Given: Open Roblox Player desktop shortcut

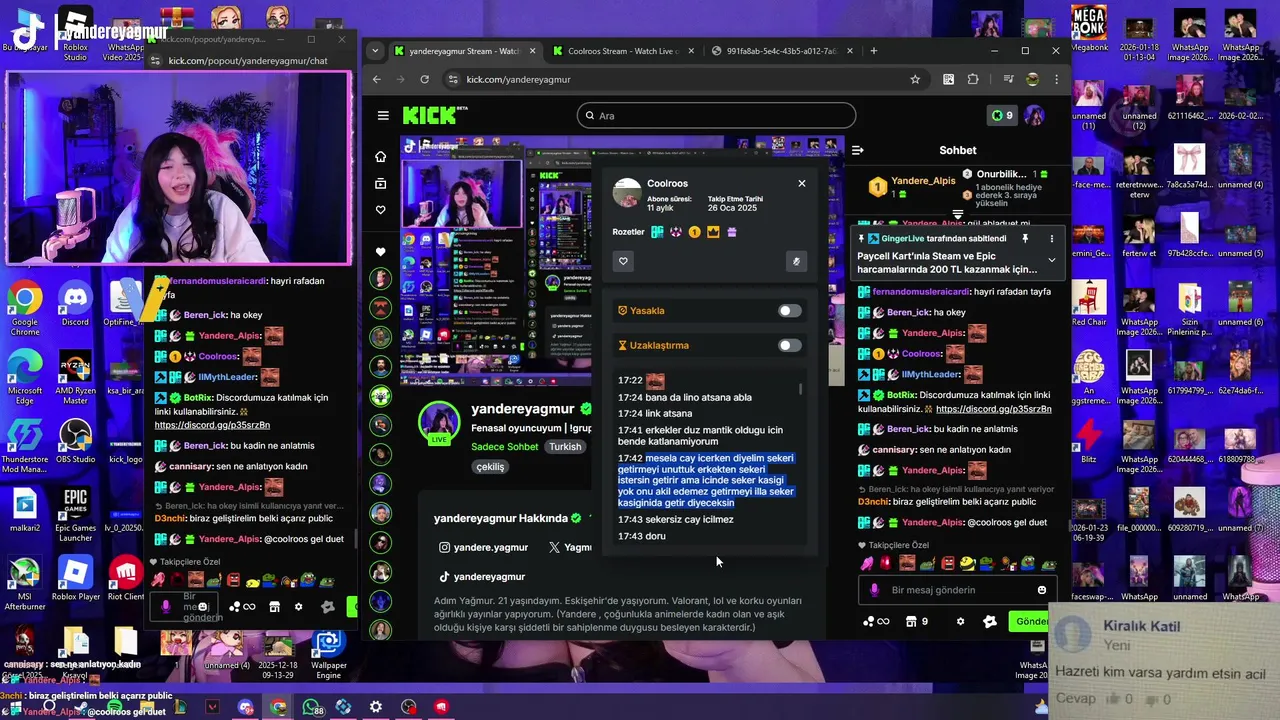Looking at the screenshot, I should click(x=76, y=578).
